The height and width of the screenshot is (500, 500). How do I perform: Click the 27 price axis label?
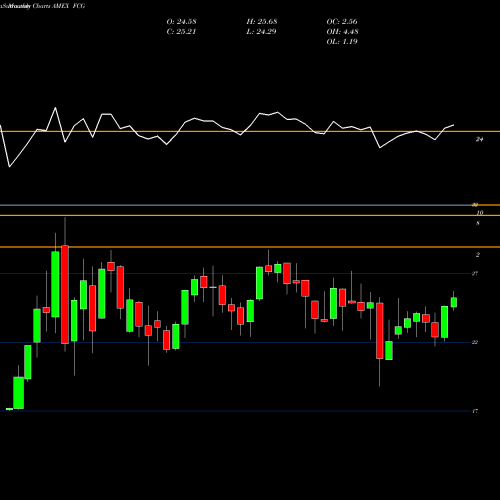tap(475, 274)
